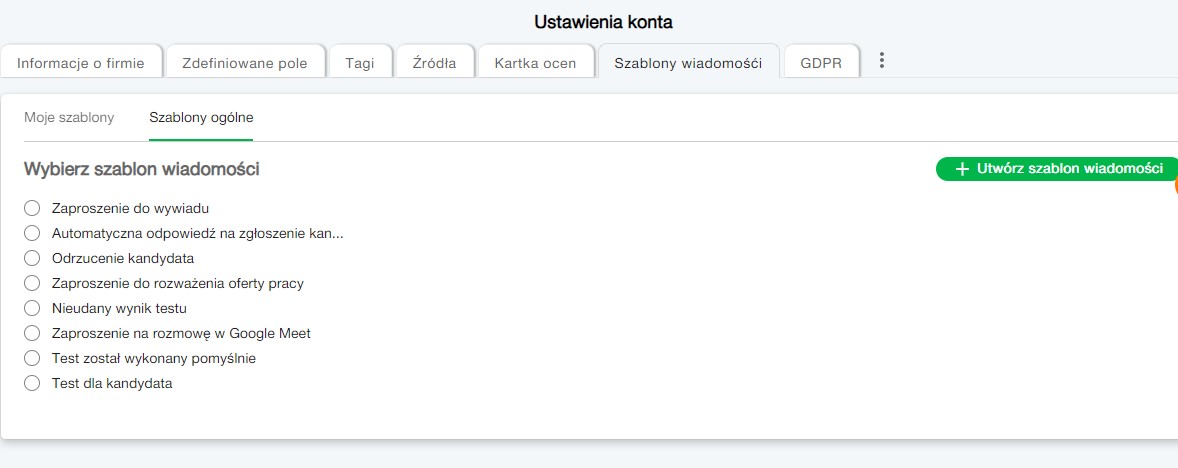Select Zaproszenie do rozważenia oferty pracy radio
This screenshot has width=1178, height=468.
click(32, 283)
